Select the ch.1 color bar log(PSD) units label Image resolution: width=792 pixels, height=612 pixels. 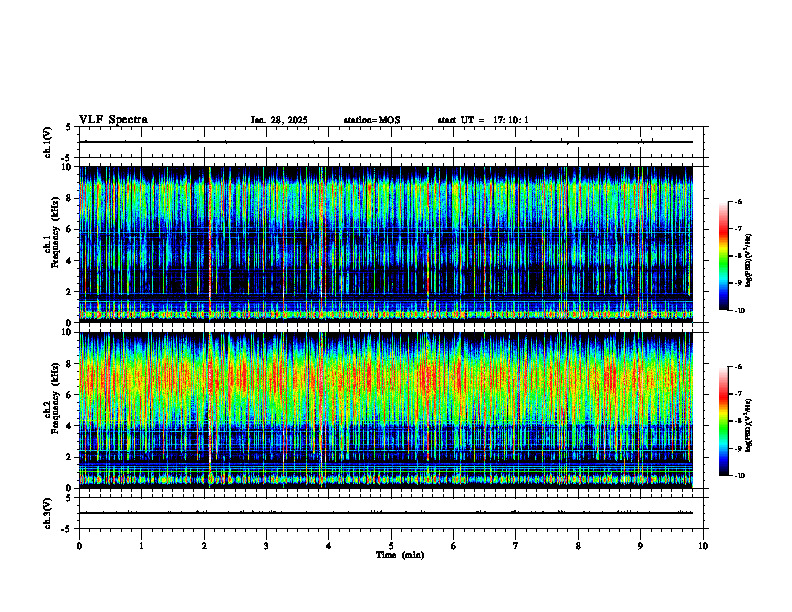(x=749, y=260)
